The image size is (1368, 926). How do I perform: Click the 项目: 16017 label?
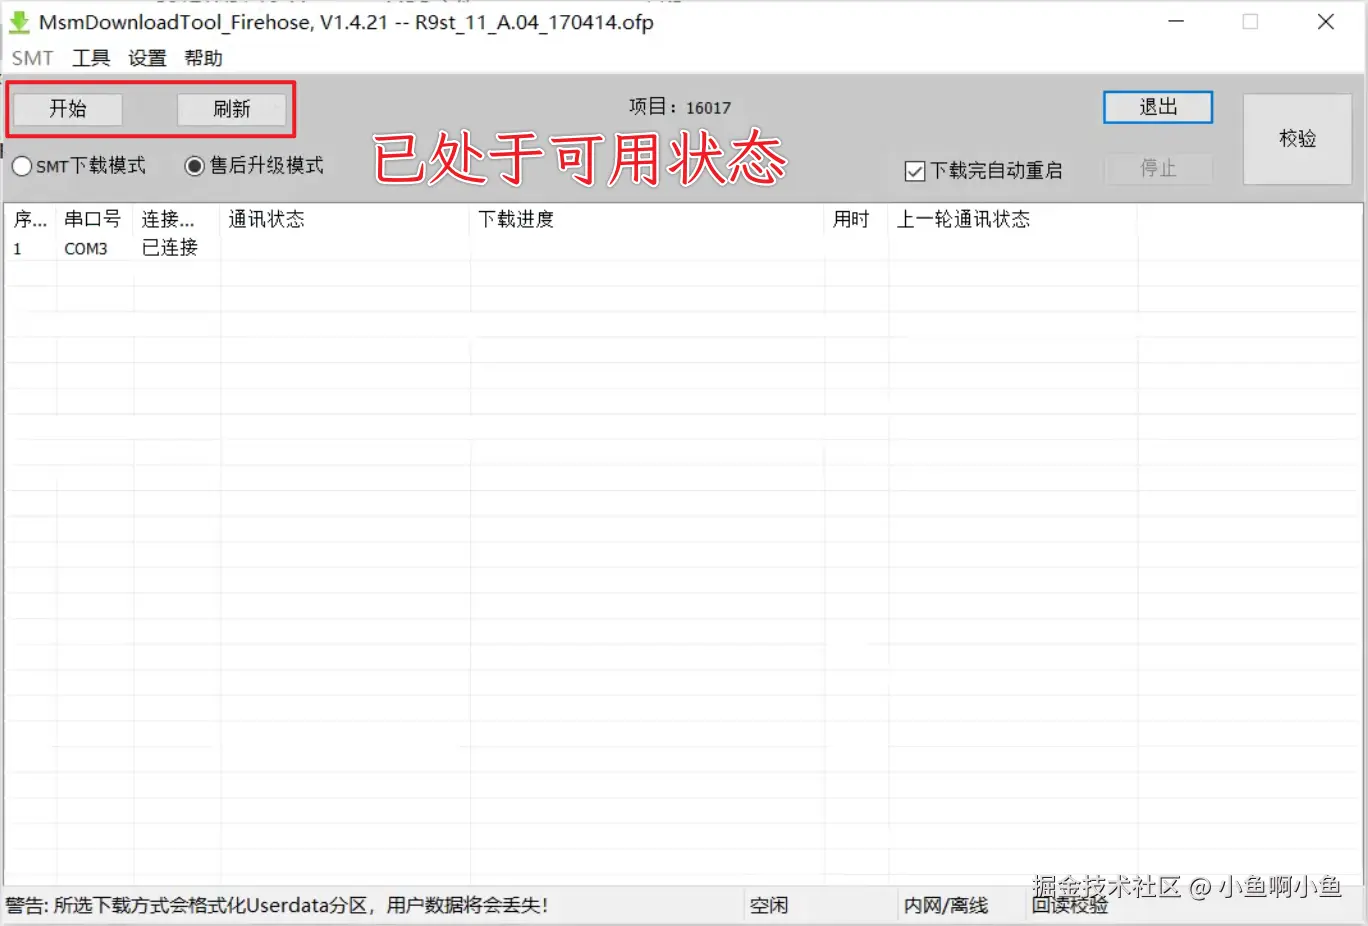(x=680, y=107)
